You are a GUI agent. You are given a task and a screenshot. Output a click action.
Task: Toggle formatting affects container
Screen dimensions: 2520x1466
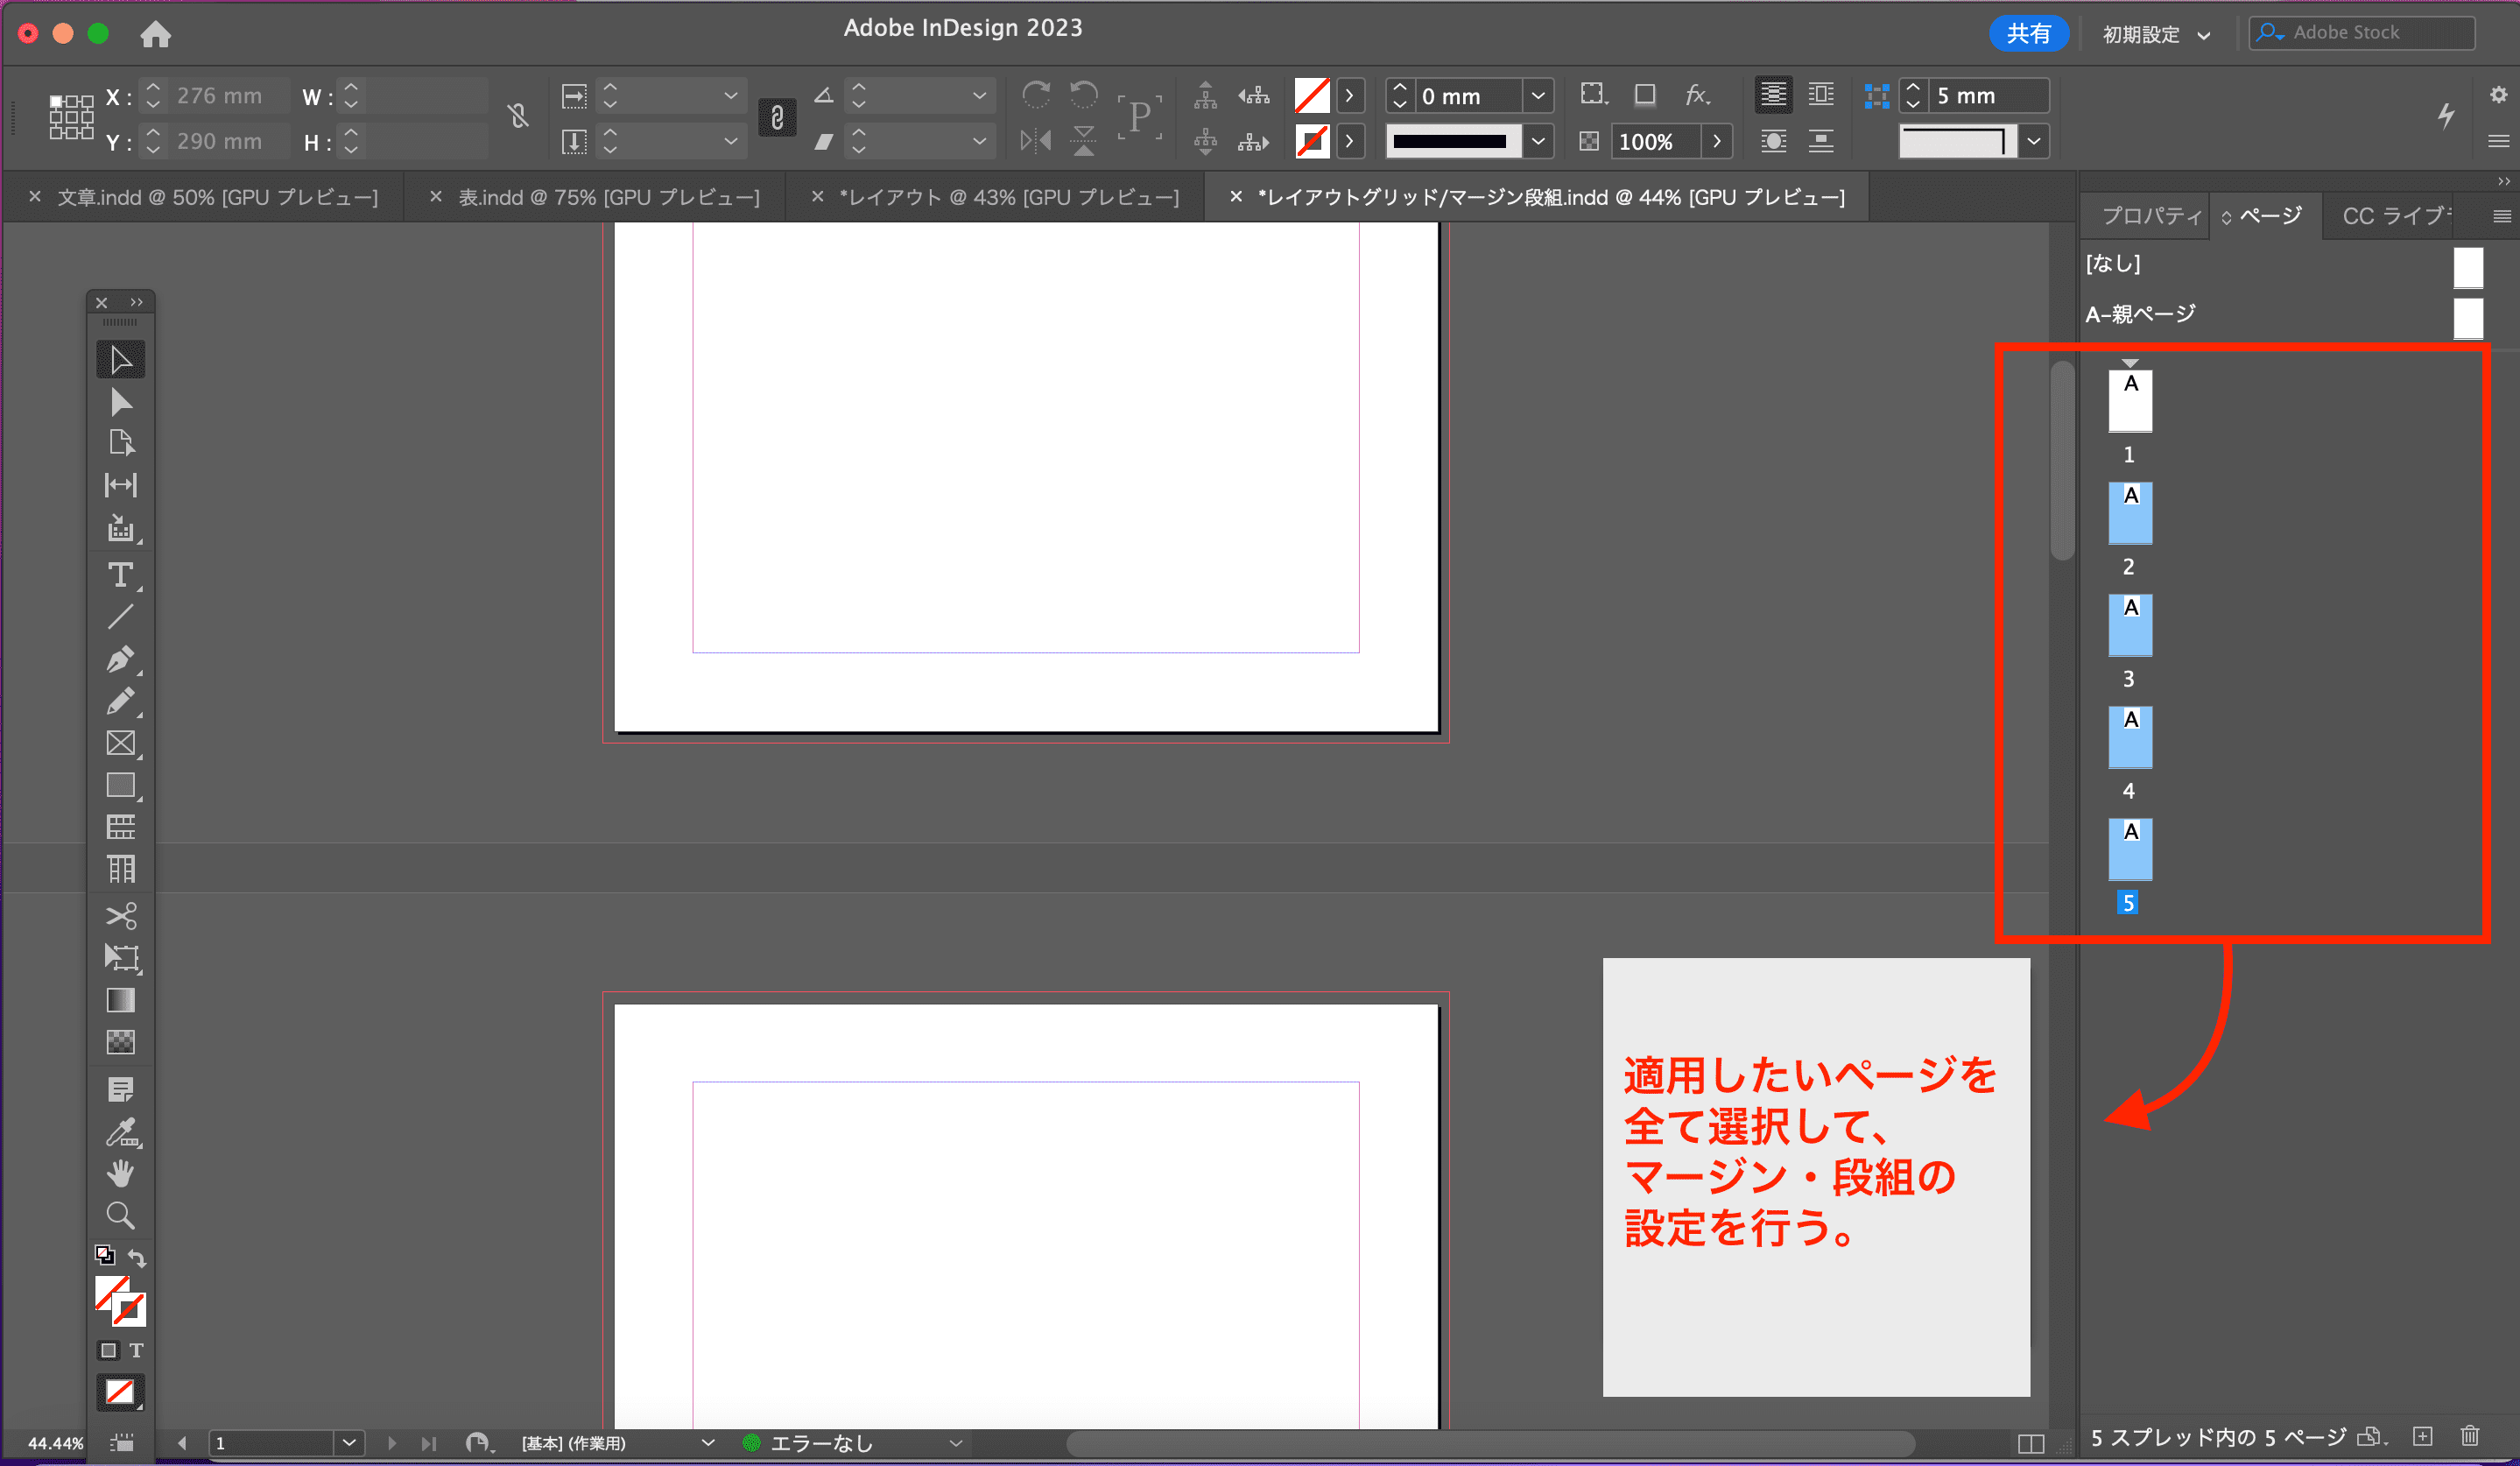108,1351
